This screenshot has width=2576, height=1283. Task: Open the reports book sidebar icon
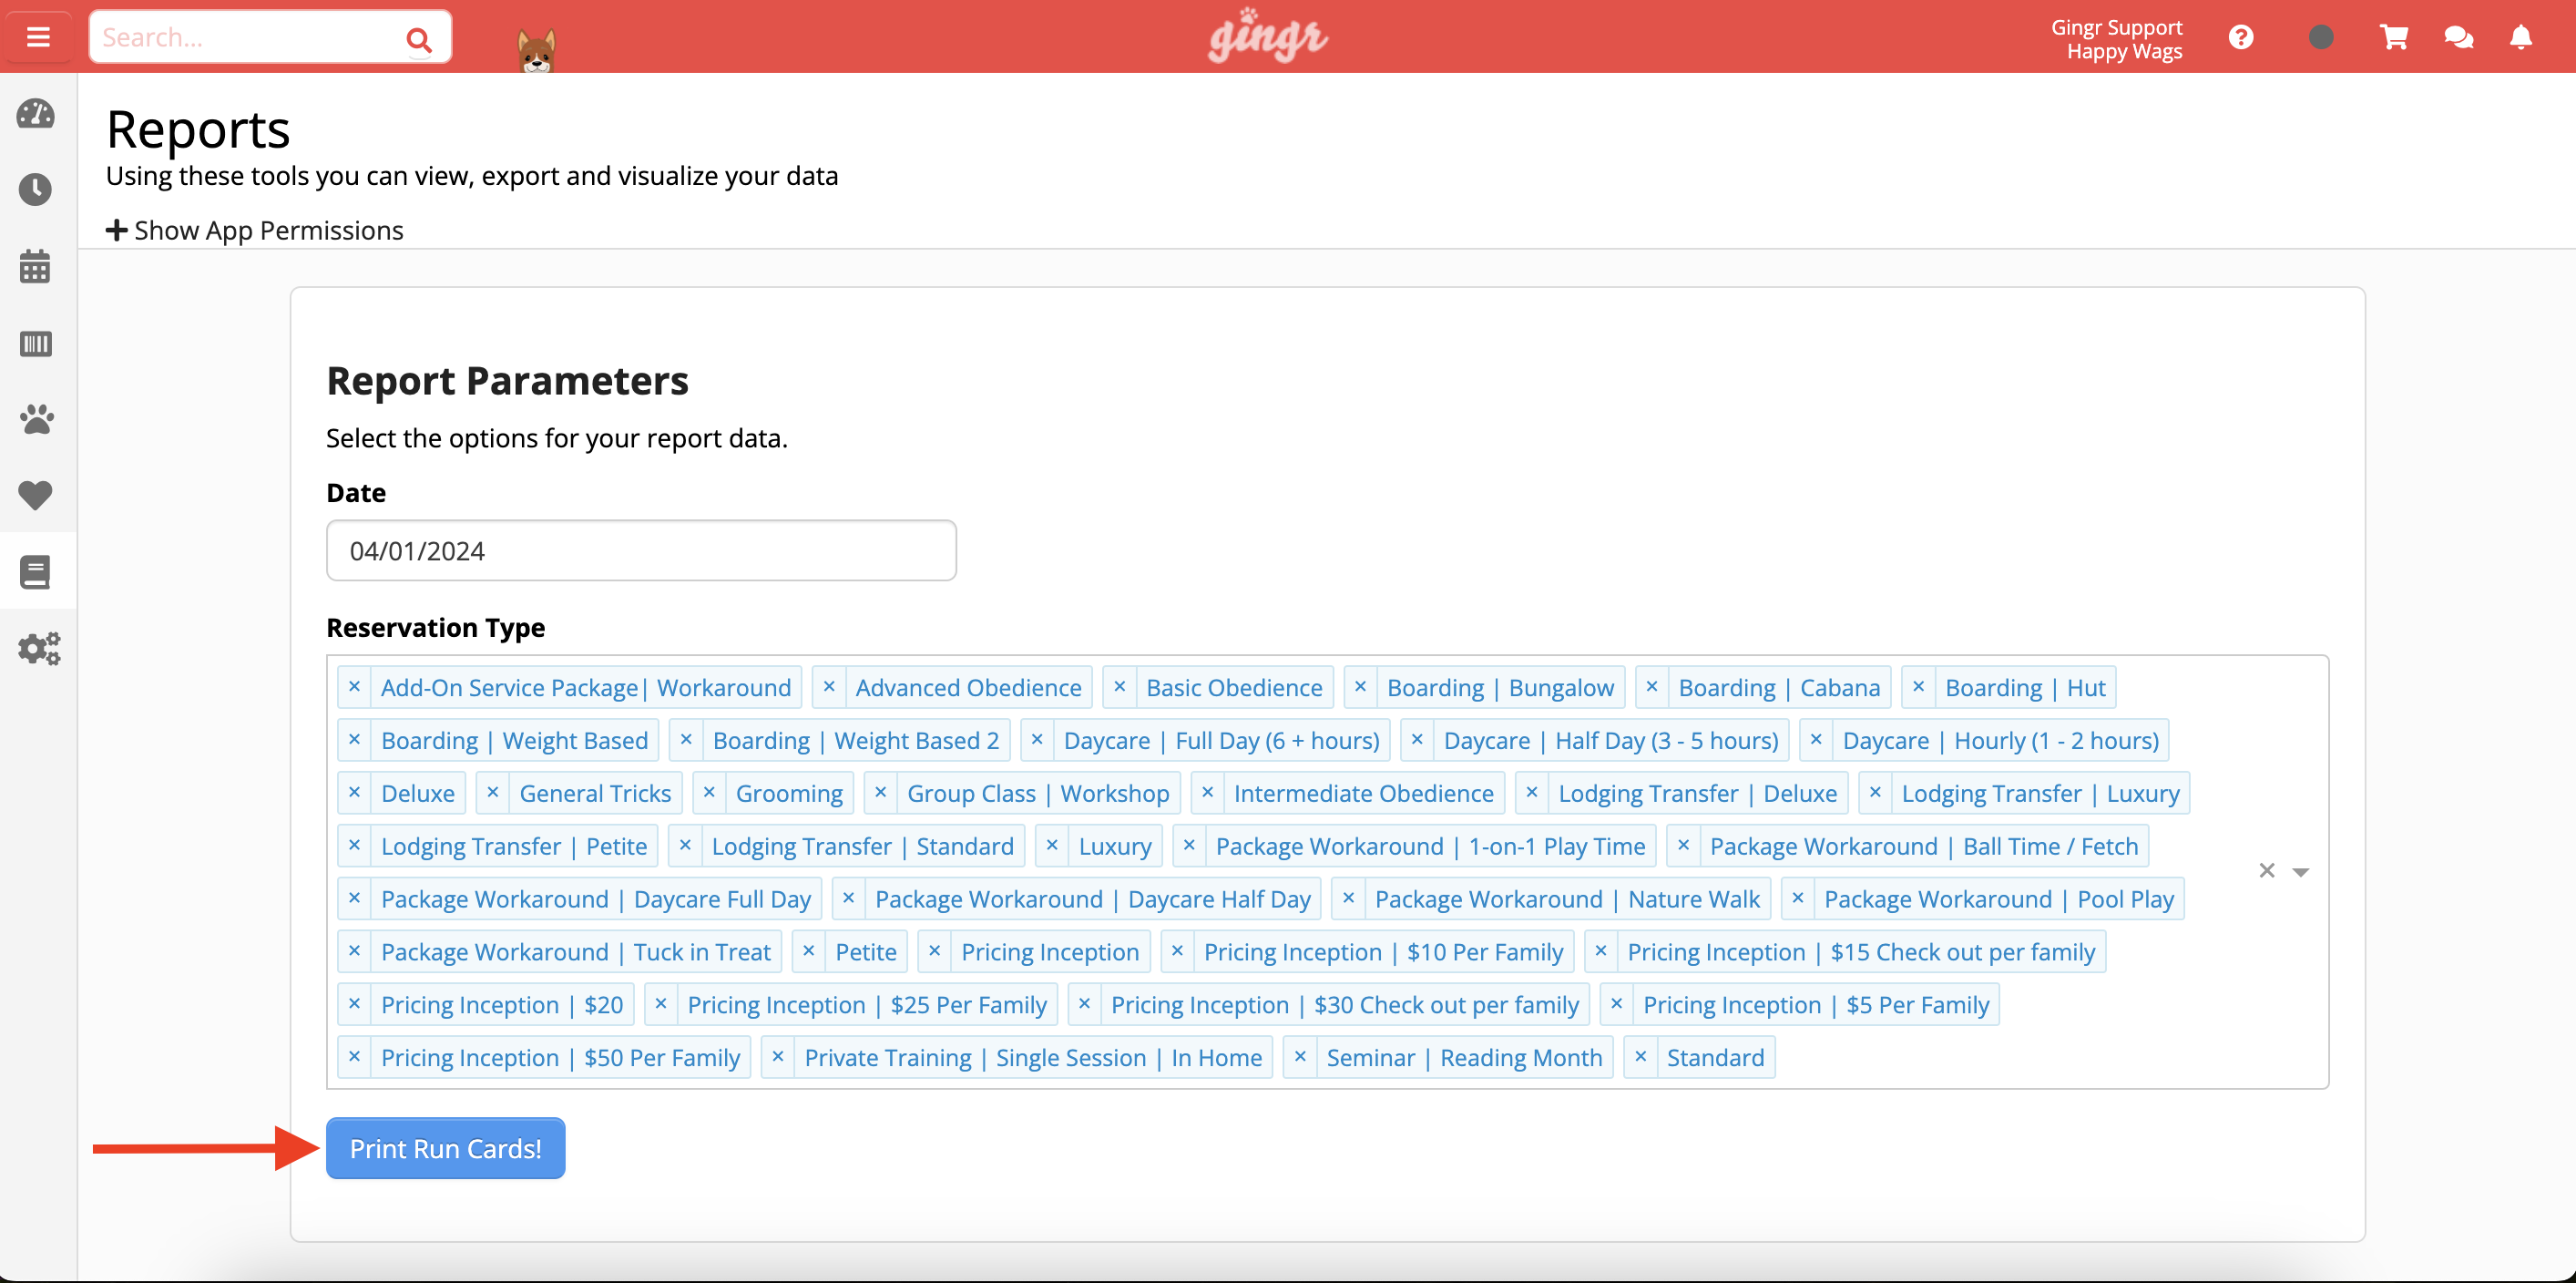[x=36, y=572]
